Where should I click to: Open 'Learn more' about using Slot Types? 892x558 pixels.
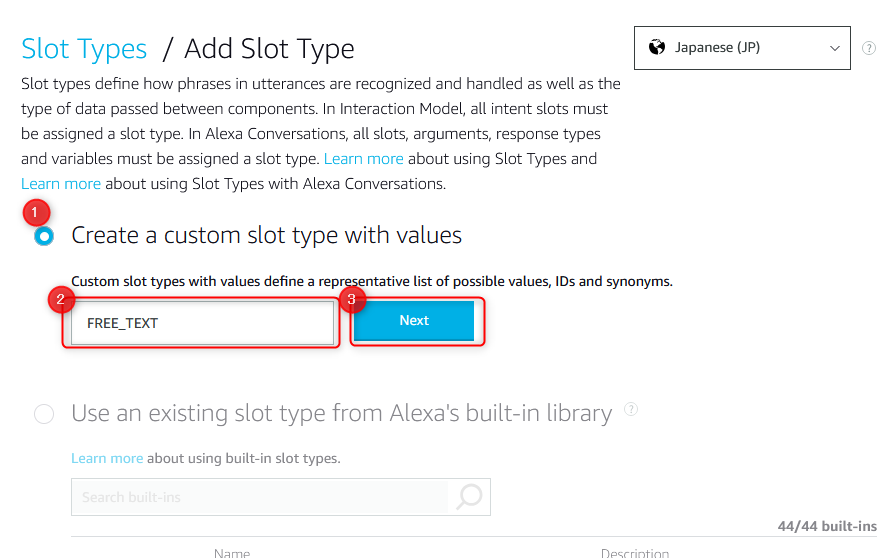[x=363, y=158]
